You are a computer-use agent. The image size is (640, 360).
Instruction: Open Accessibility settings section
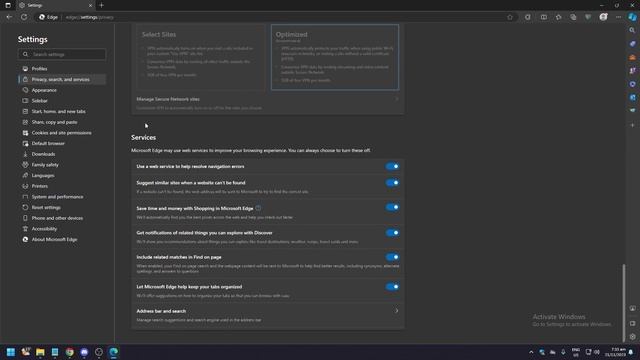(62, 229)
